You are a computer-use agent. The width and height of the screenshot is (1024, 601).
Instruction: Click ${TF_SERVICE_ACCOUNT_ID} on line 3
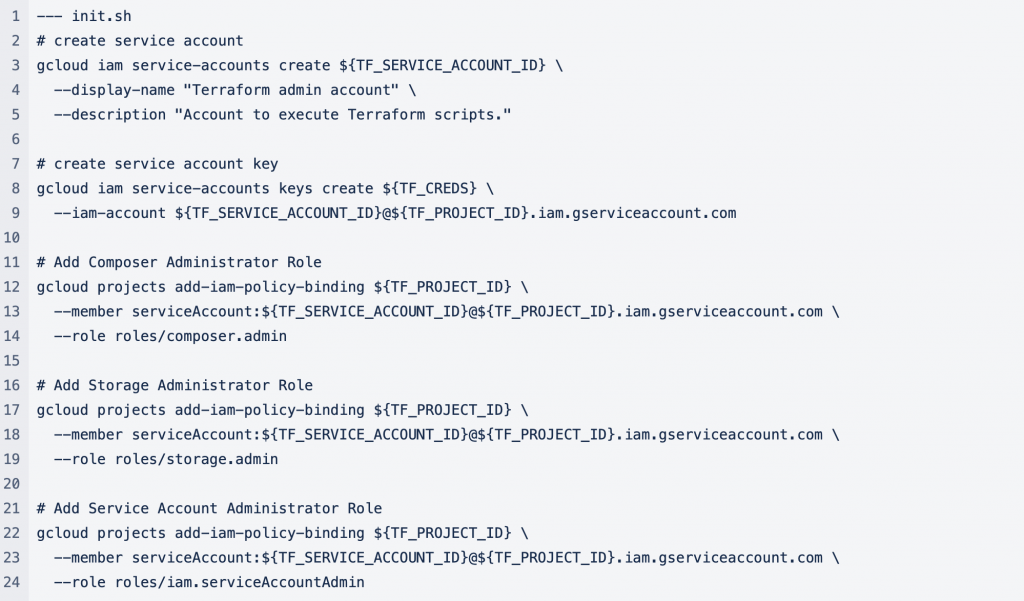[442, 65]
